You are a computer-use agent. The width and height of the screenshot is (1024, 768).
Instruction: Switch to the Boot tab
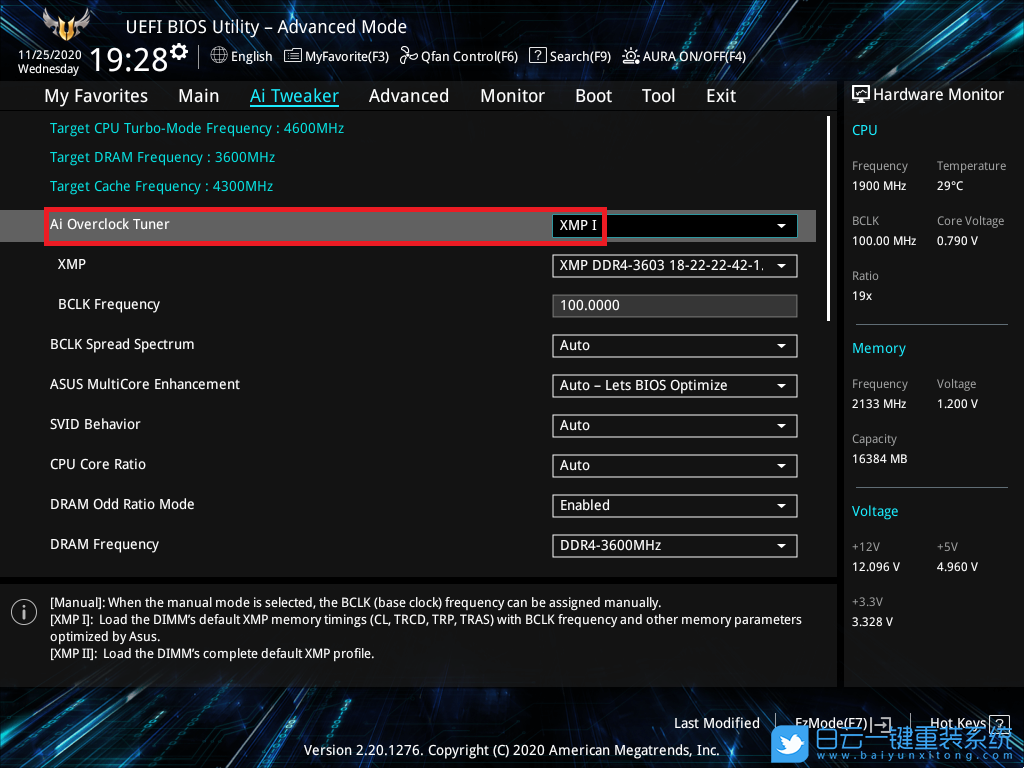click(x=593, y=96)
